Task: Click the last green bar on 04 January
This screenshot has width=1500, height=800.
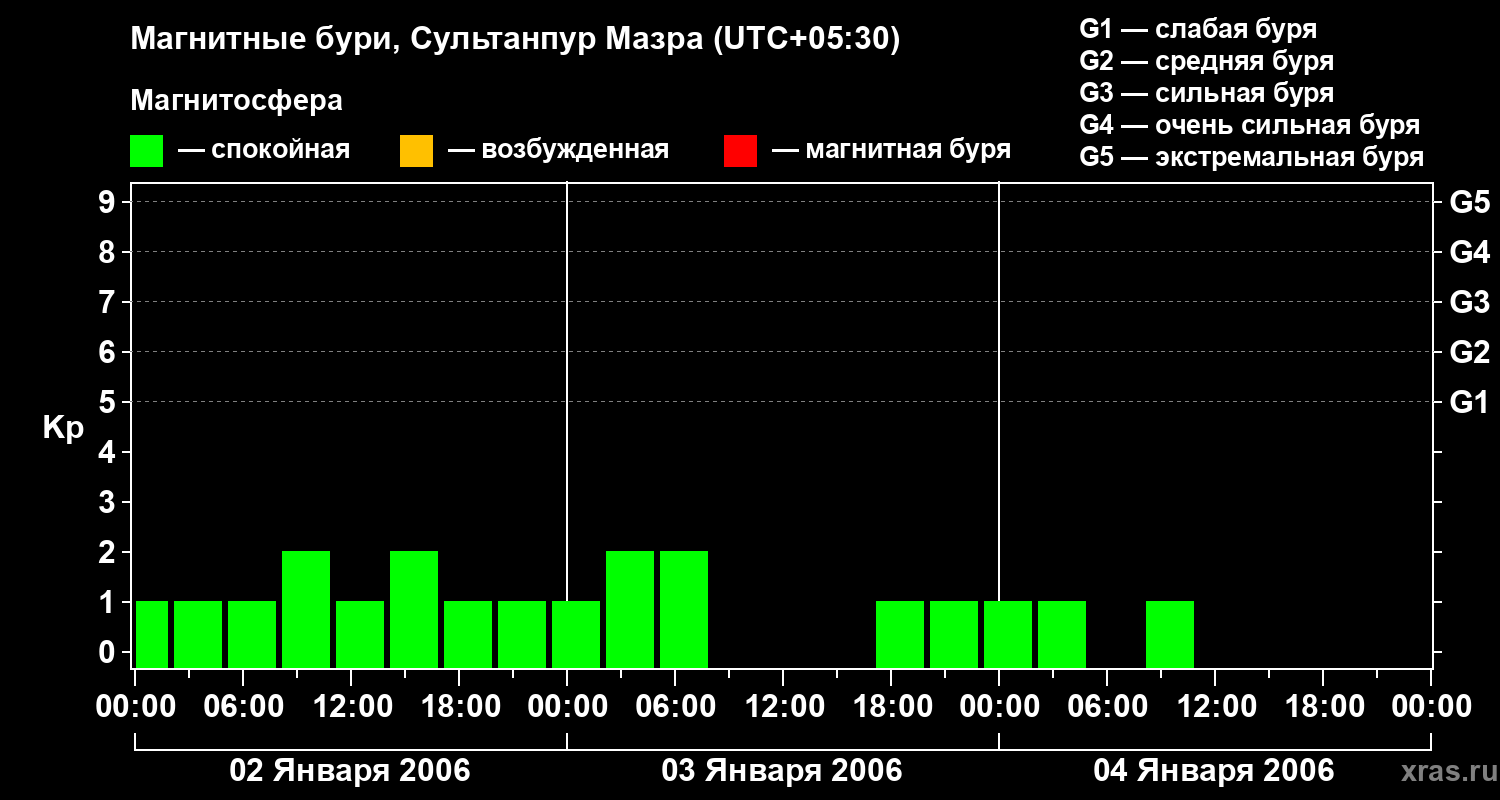Action: pos(1170,634)
